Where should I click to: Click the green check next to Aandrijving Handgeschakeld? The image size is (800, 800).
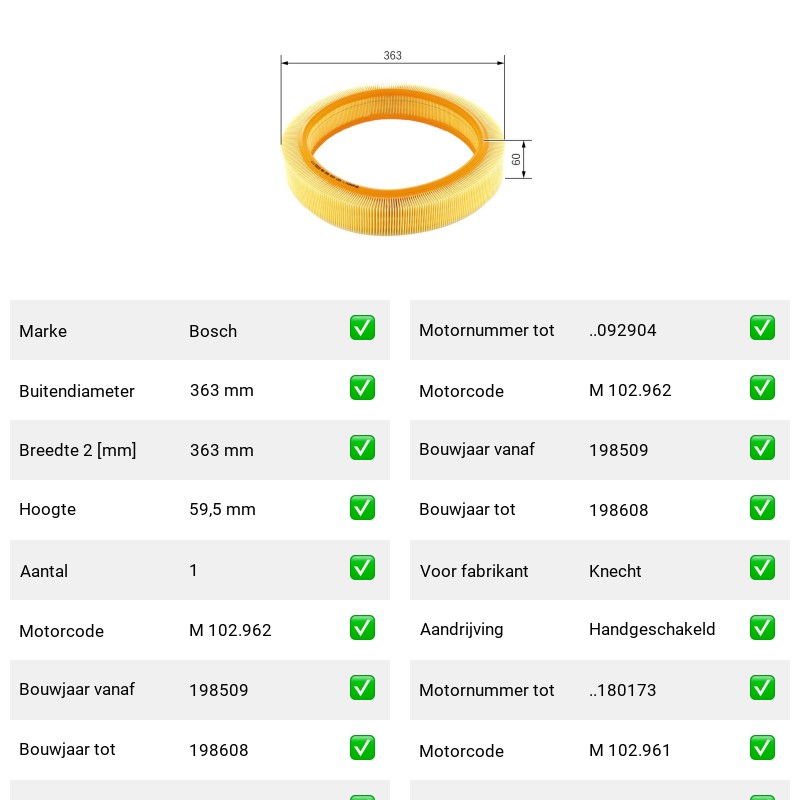pos(762,628)
